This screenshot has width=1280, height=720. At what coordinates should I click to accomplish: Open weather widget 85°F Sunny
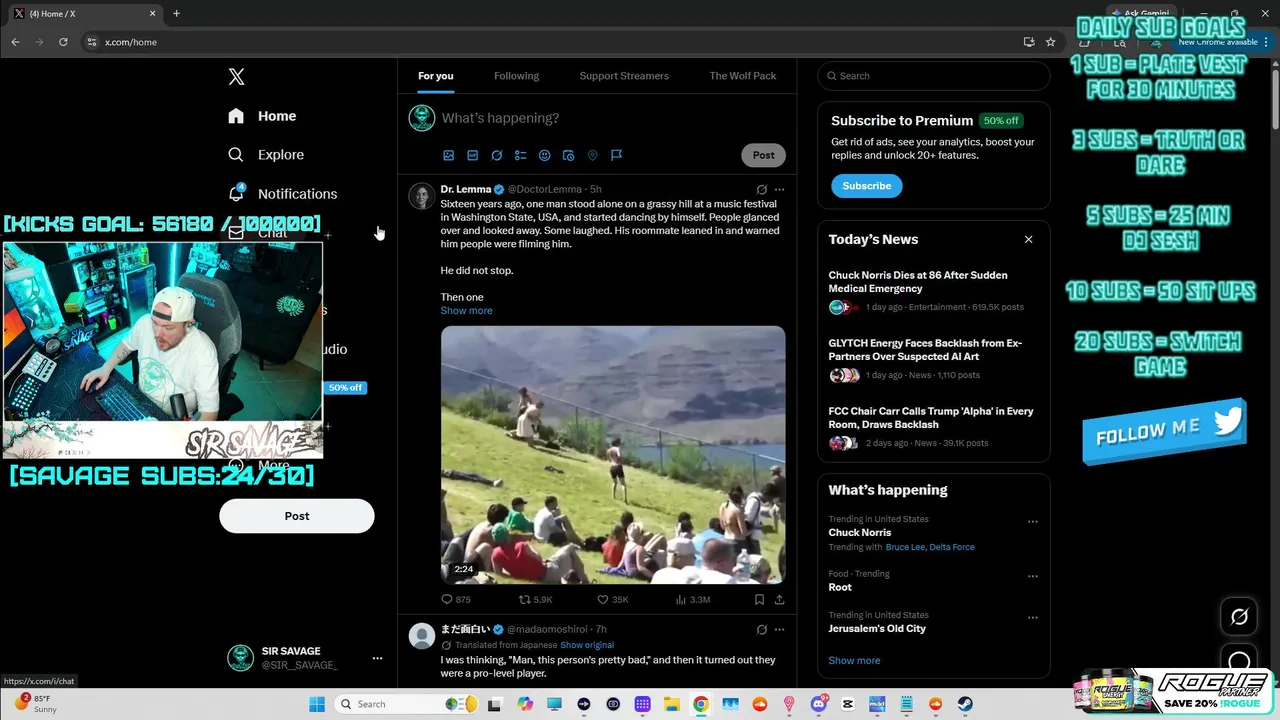[x=37, y=704]
